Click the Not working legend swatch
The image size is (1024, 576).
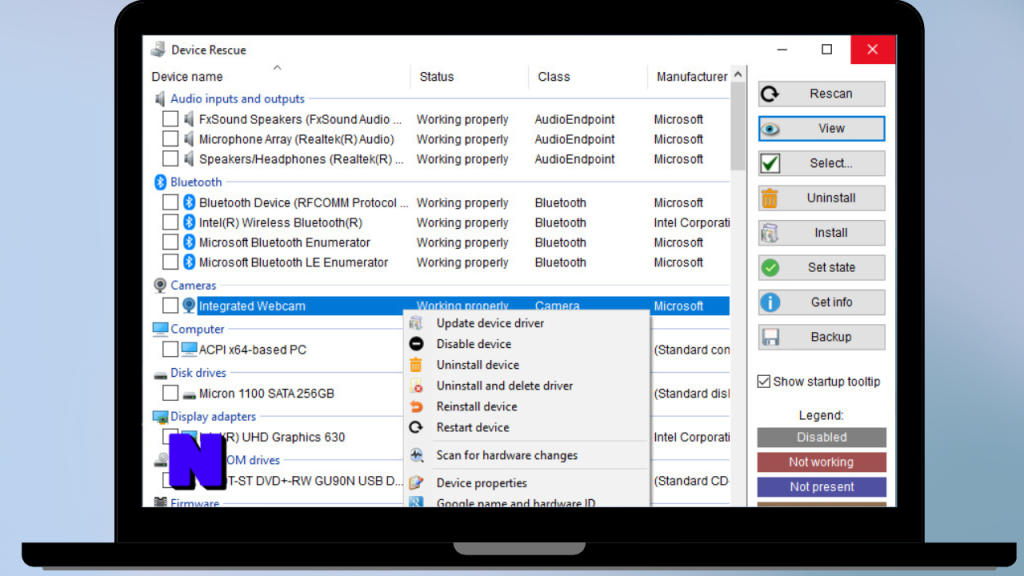[822, 462]
